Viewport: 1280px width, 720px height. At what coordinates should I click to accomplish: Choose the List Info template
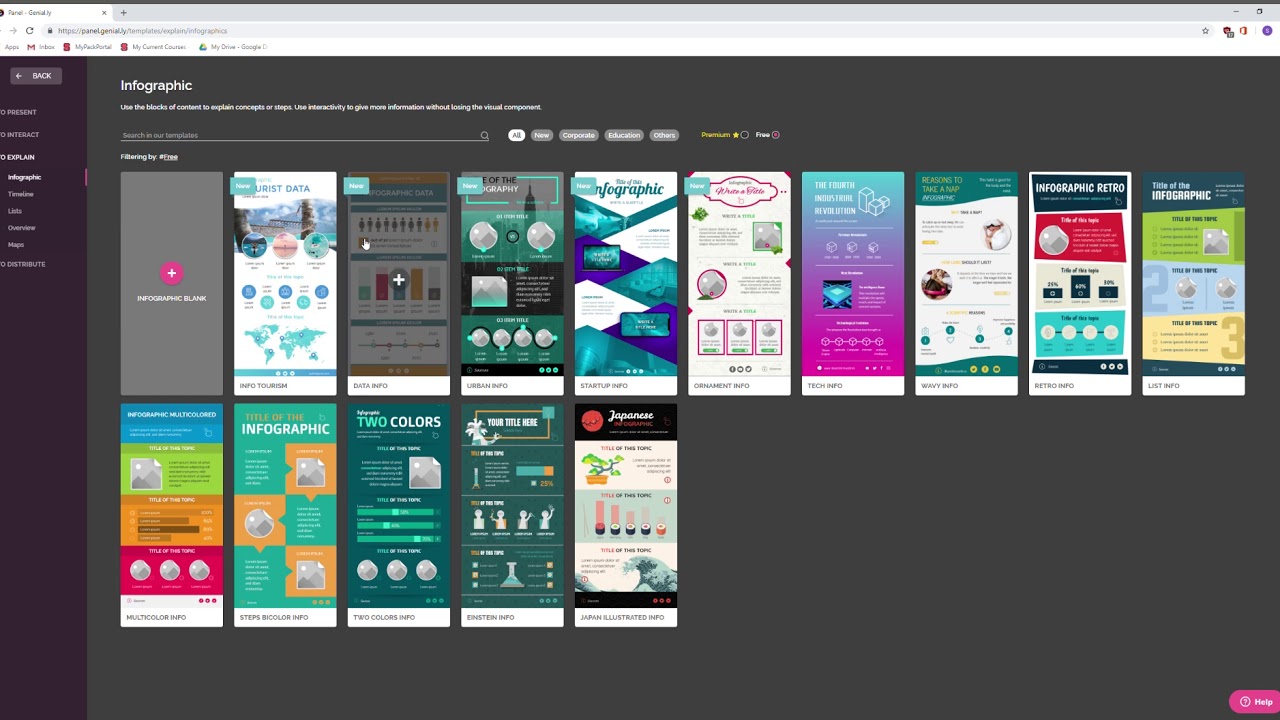click(x=1194, y=284)
